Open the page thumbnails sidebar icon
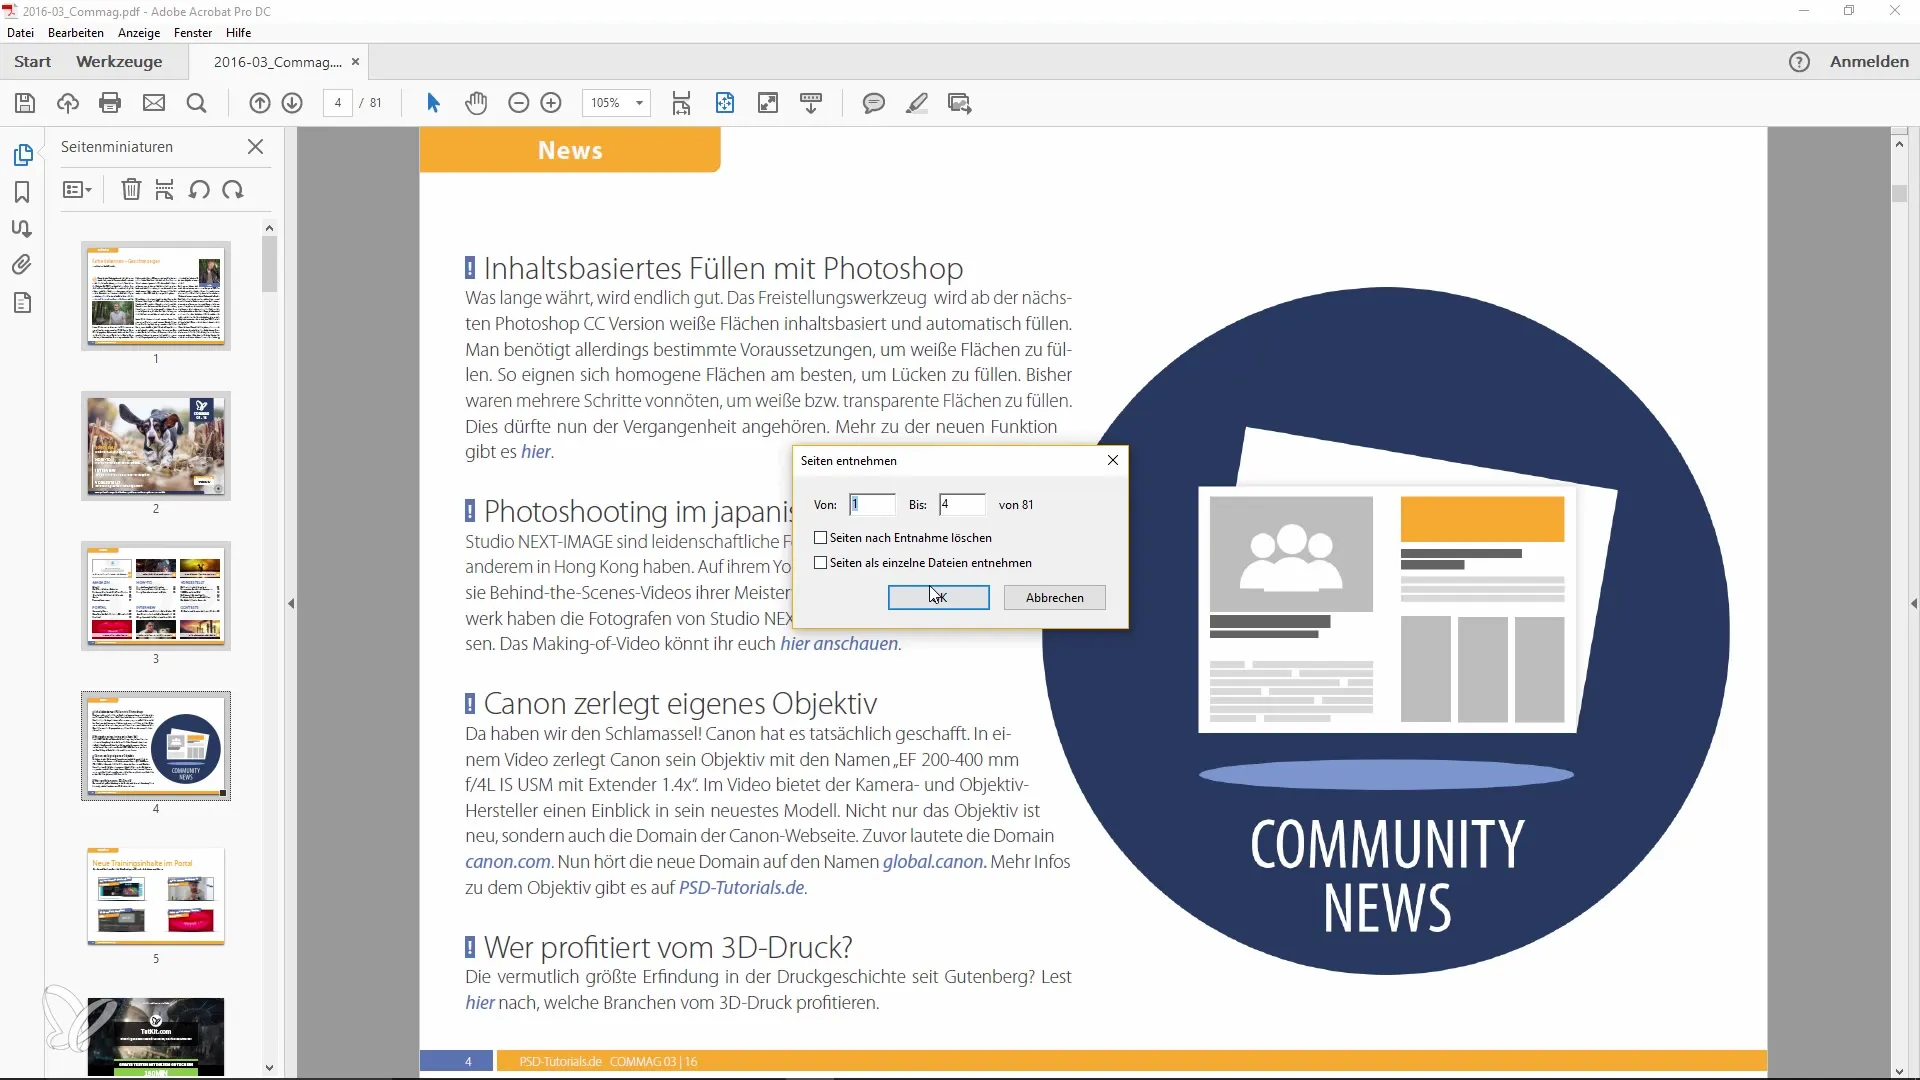The image size is (1920, 1080). click(23, 155)
